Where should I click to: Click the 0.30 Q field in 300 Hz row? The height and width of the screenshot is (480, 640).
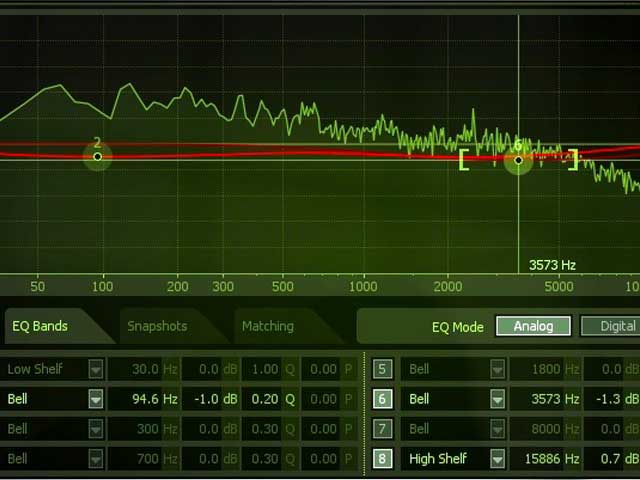270,429
